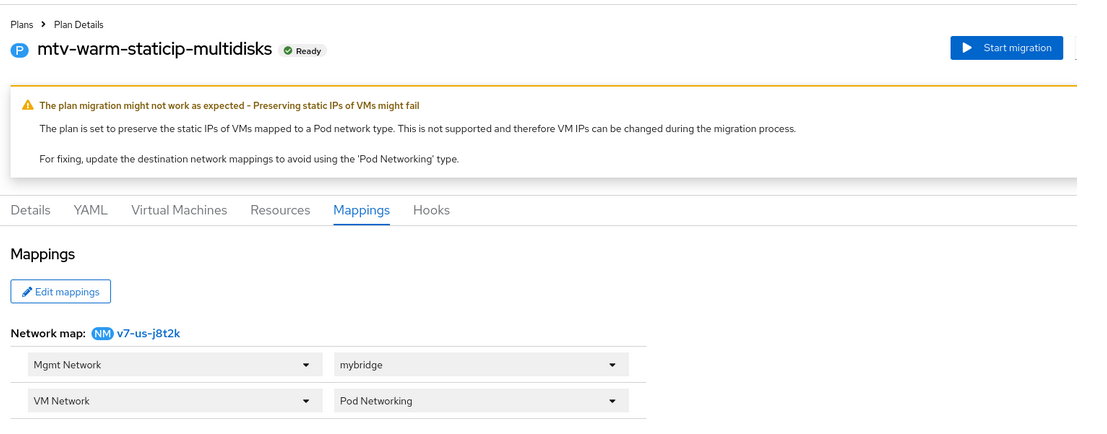Viewport: 1107px width, 434px height.
Task: Switch to the Details tab
Action: (30, 210)
